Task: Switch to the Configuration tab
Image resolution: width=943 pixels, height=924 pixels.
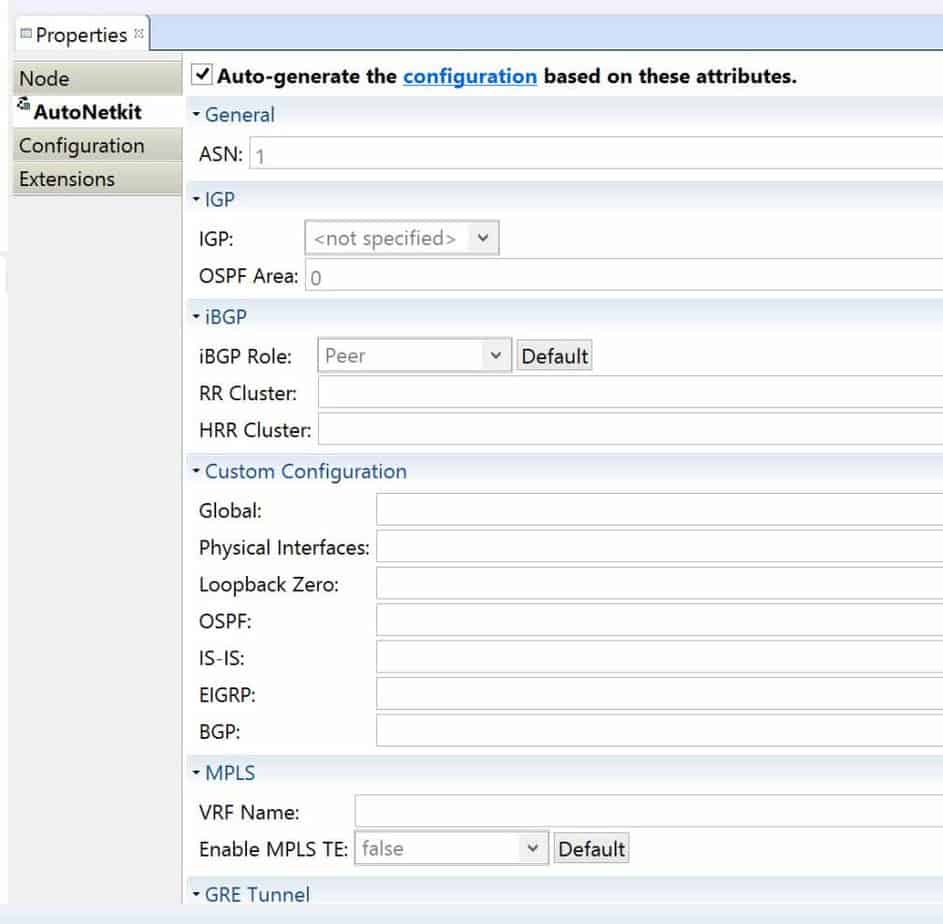Action: coord(97,146)
